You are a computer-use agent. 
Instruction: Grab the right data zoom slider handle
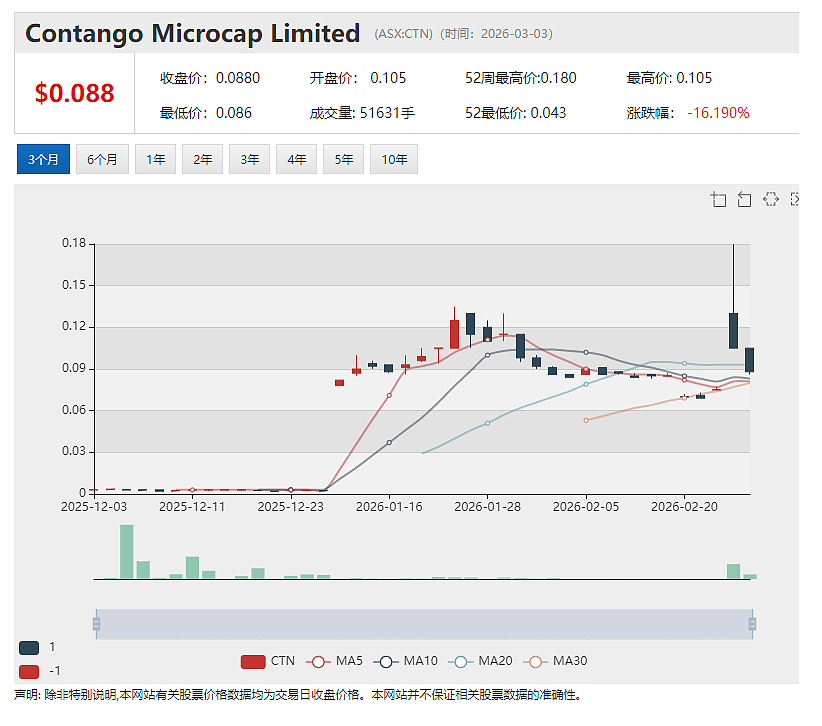pyautogui.click(x=752, y=624)
